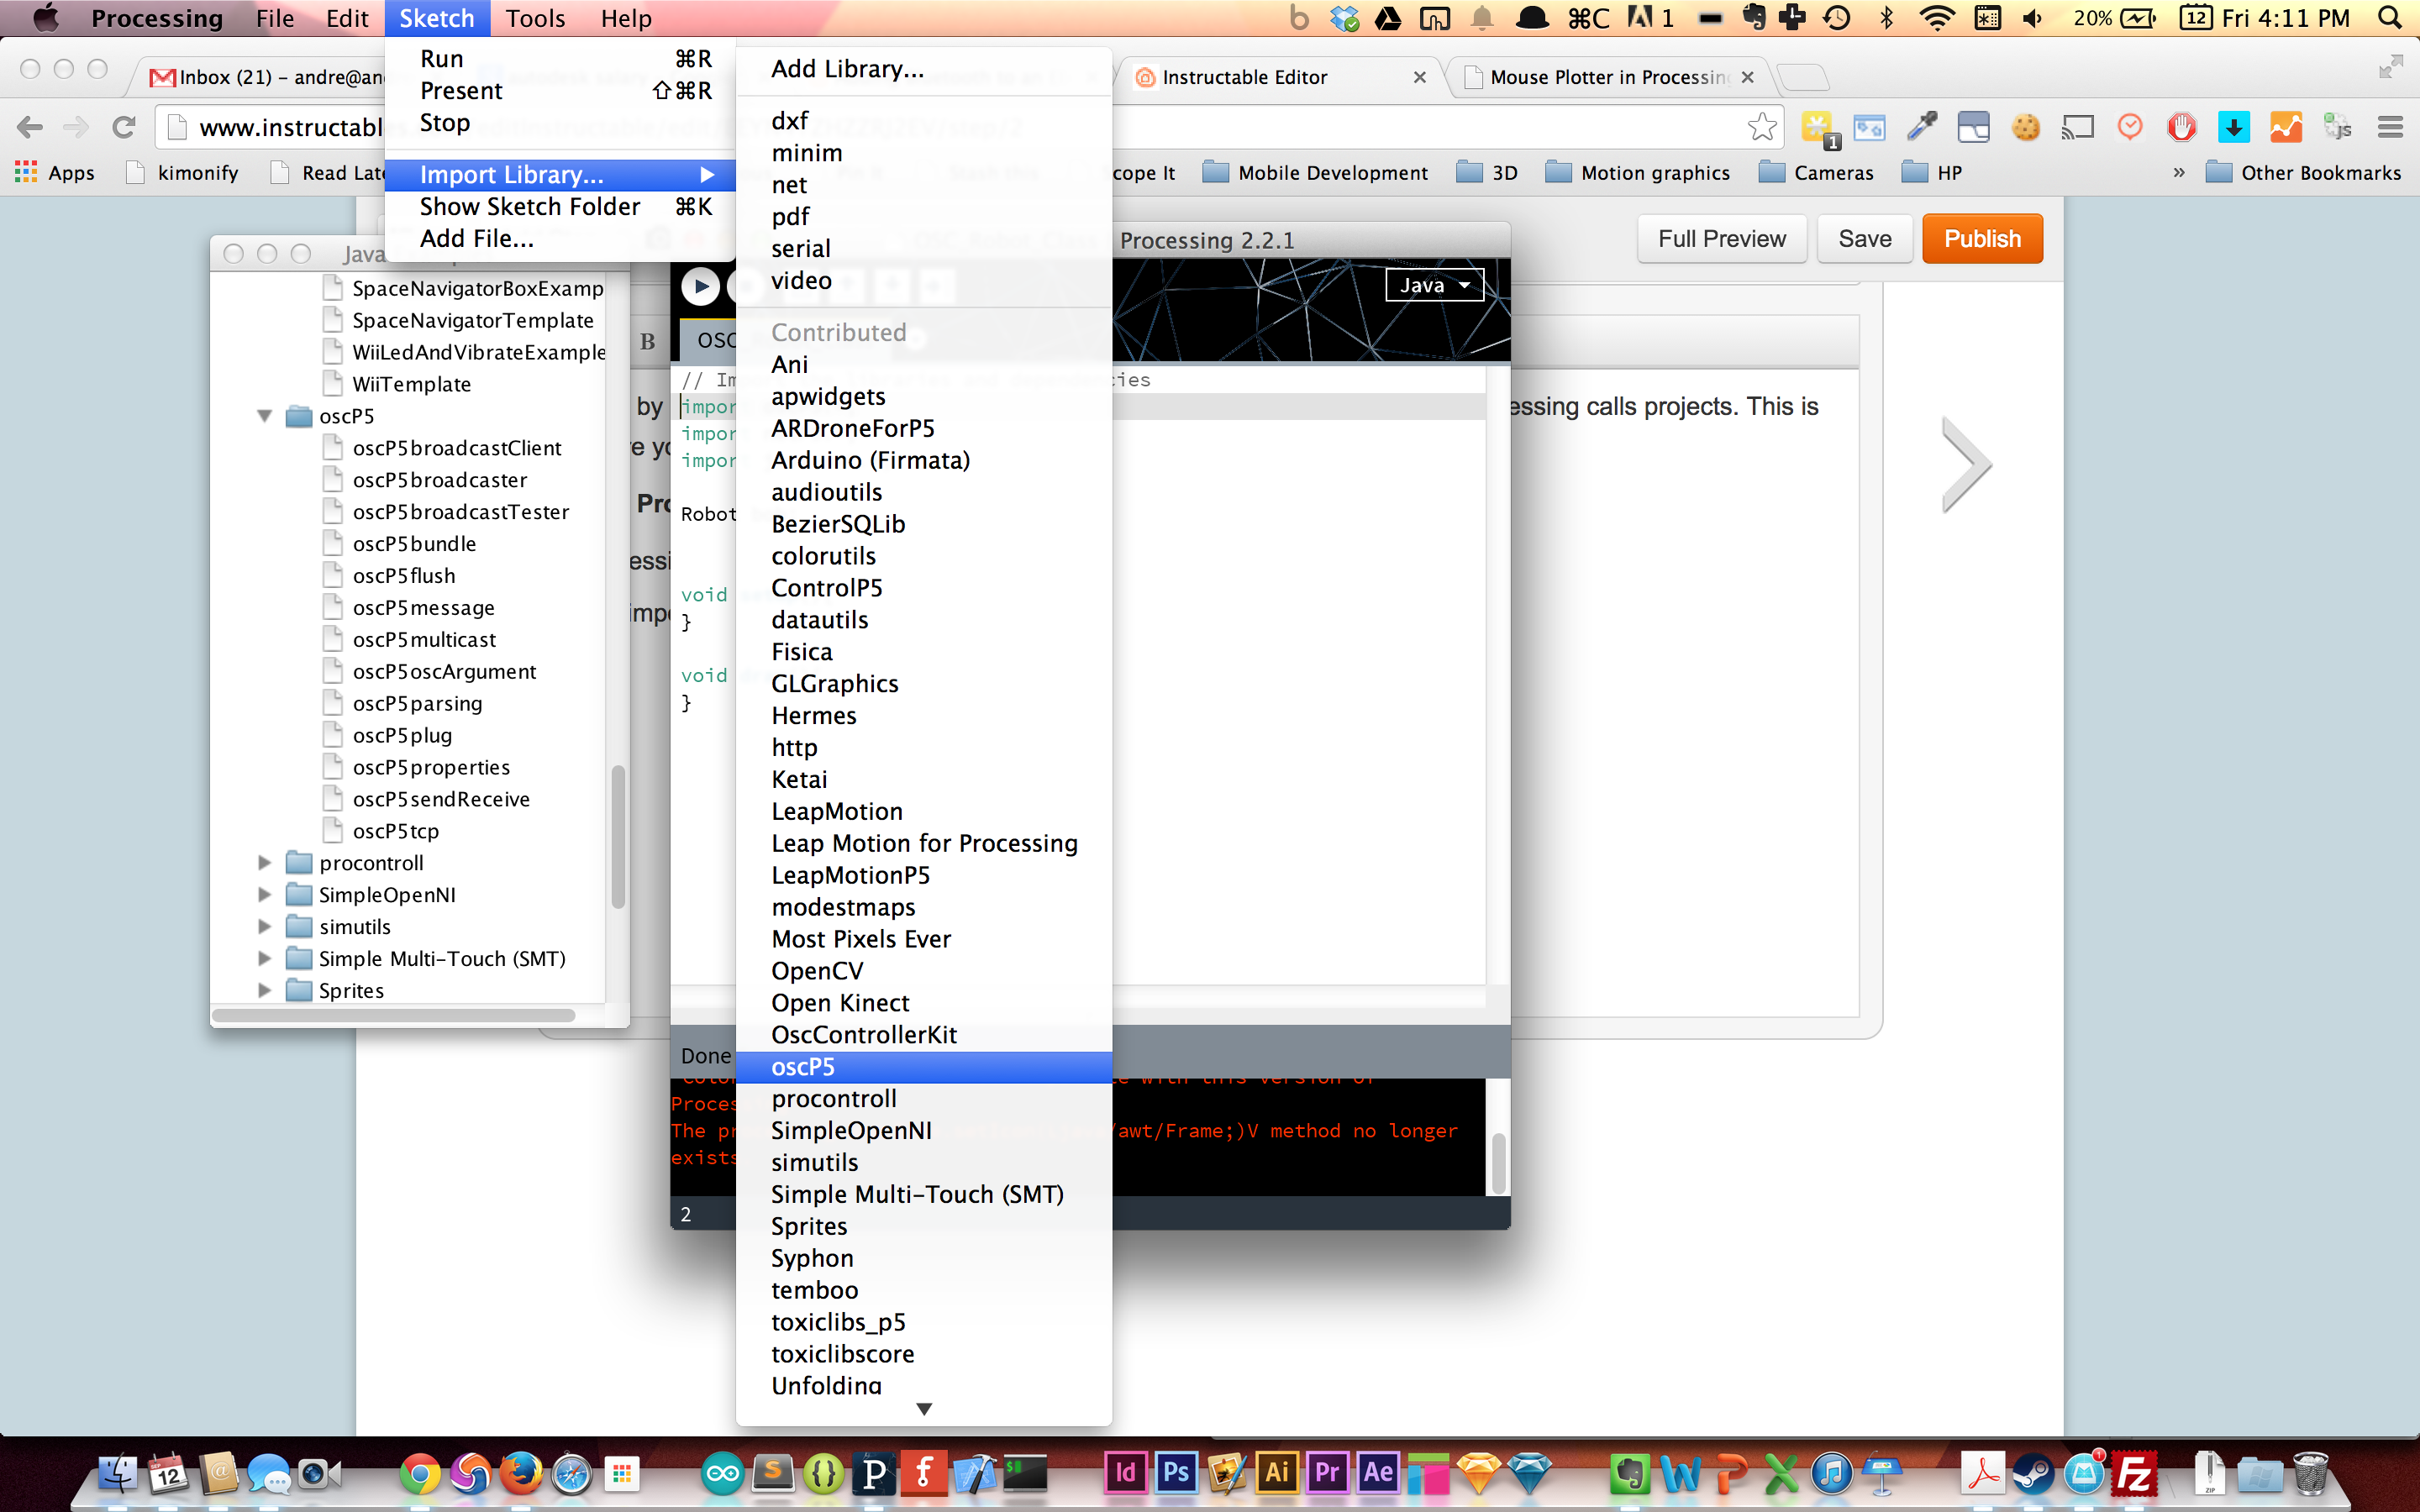Screen dimensions: 2420x1512
Task: Open FileZilla from the Dock
Action: pyautogui.click(x=2135, y=1474)
